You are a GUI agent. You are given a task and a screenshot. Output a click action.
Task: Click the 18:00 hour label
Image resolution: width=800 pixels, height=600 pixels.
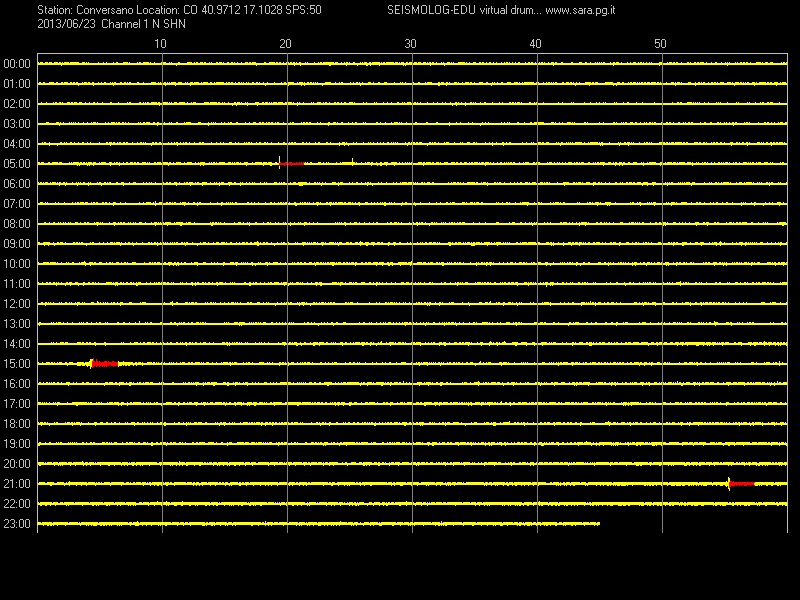[x=17, y=424]
